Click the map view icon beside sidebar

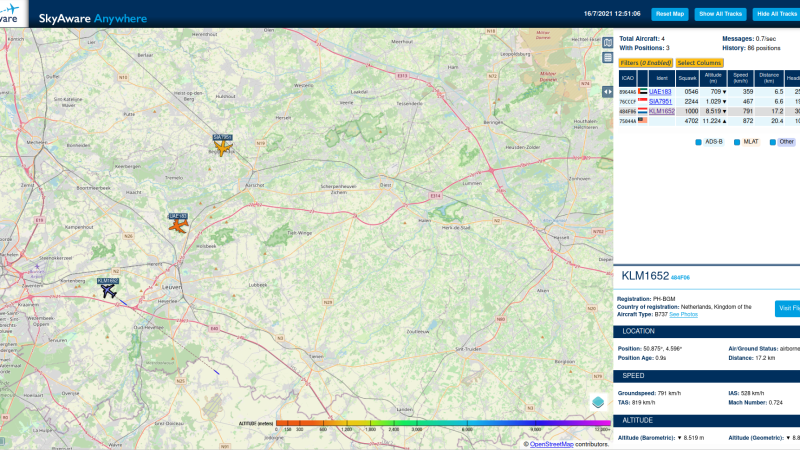607,43
